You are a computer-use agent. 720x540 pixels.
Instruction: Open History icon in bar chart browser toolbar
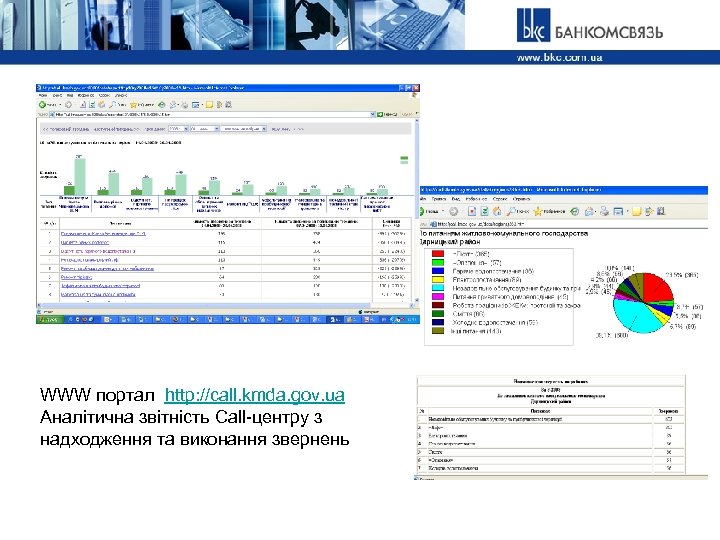(x=162, y=105)
